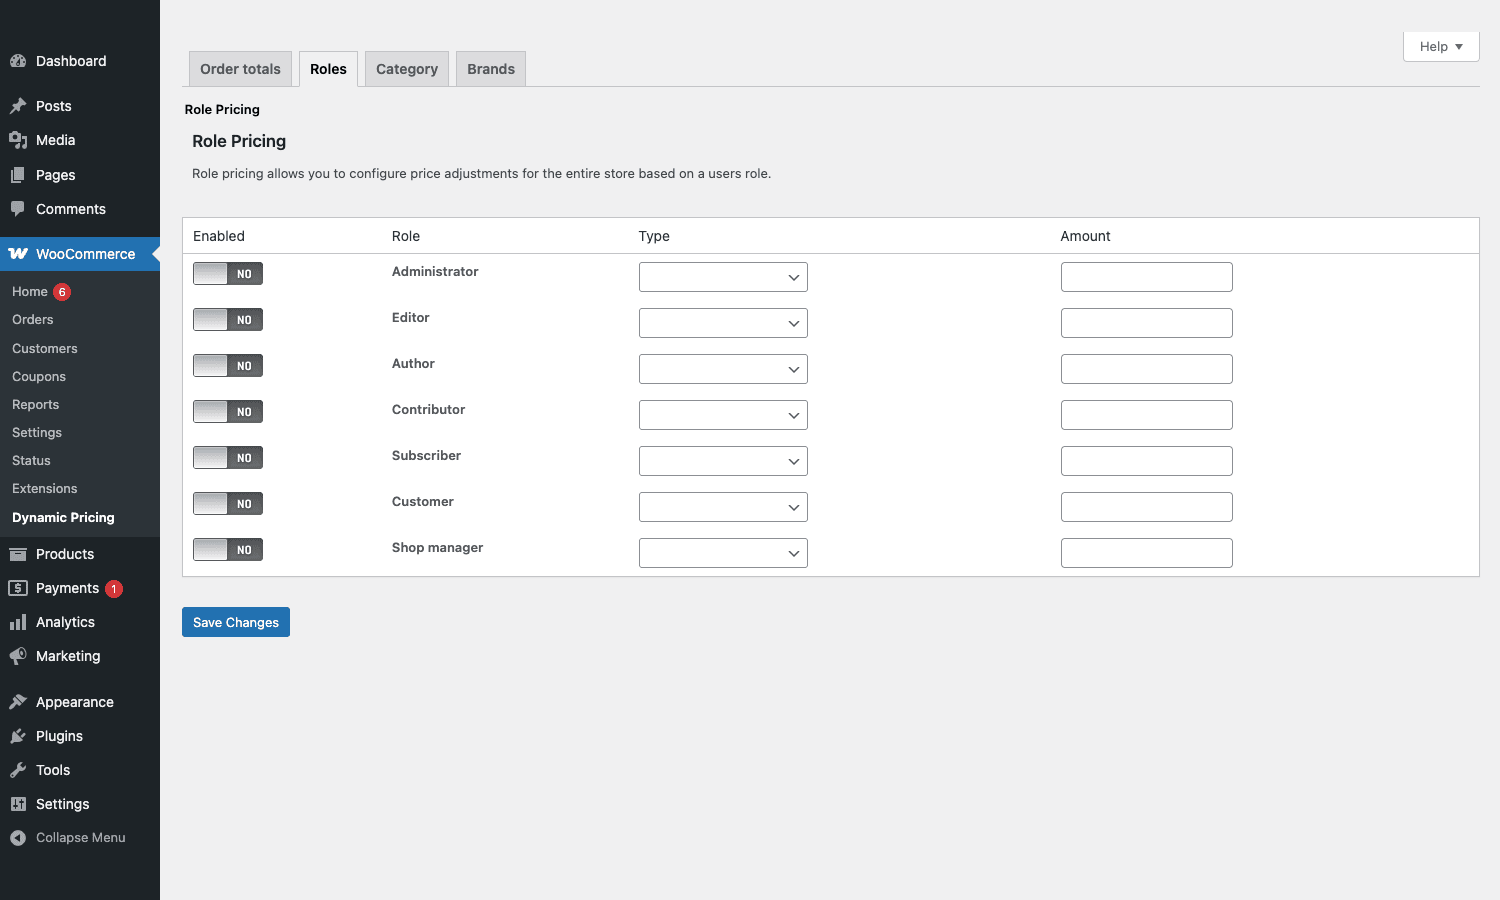The width and height of the screenshot is (1500, 900).
Task: Turn on the Author role switch
Action: (228, 366)
